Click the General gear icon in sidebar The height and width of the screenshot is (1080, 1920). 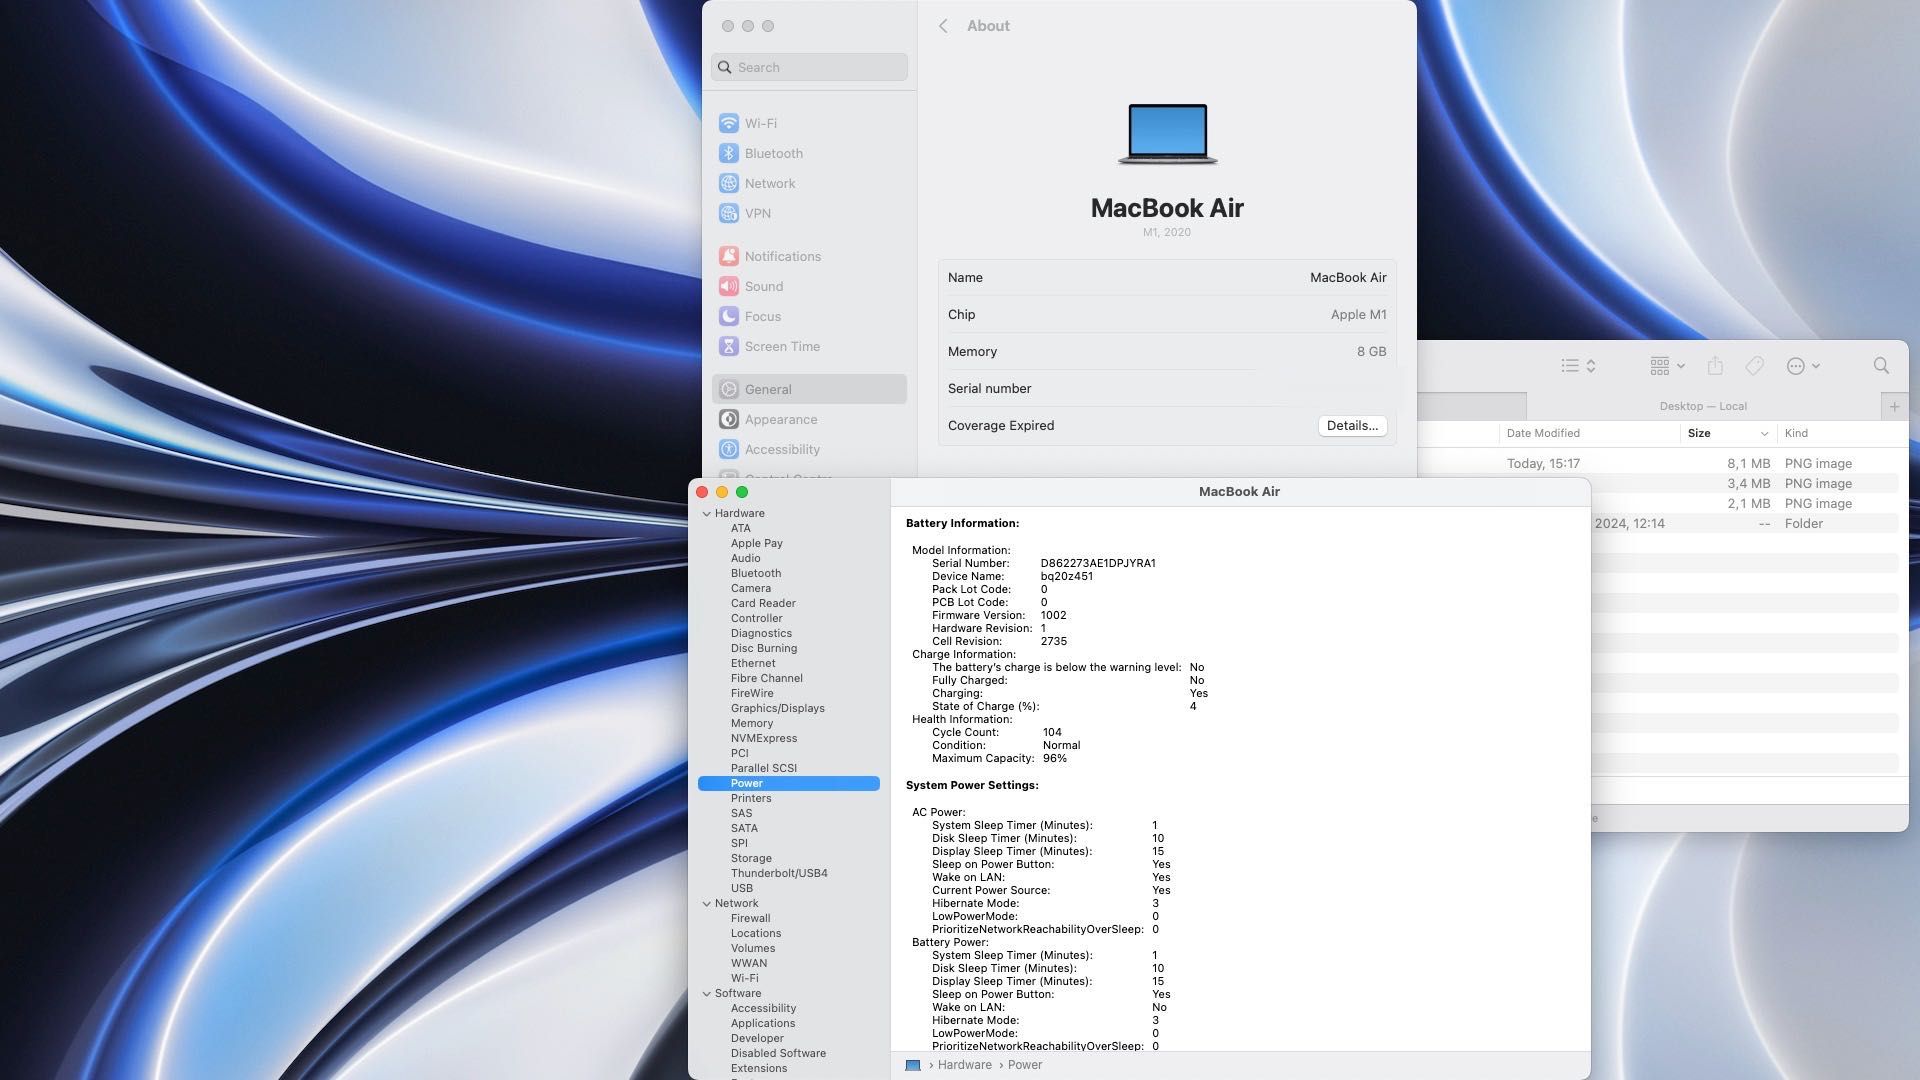click(x=729, y=389)
